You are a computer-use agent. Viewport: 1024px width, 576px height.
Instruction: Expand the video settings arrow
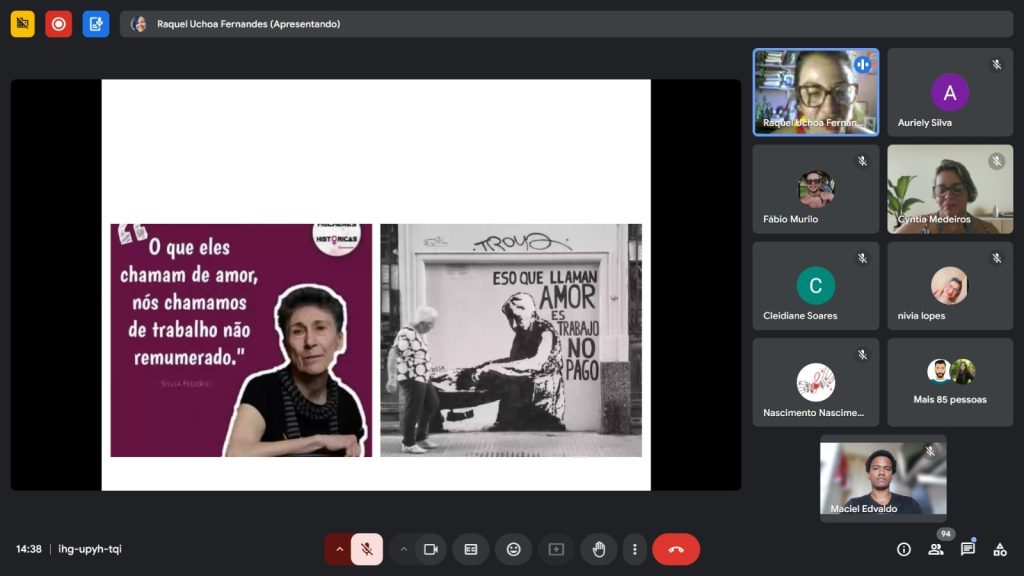[x=404, y=549]
